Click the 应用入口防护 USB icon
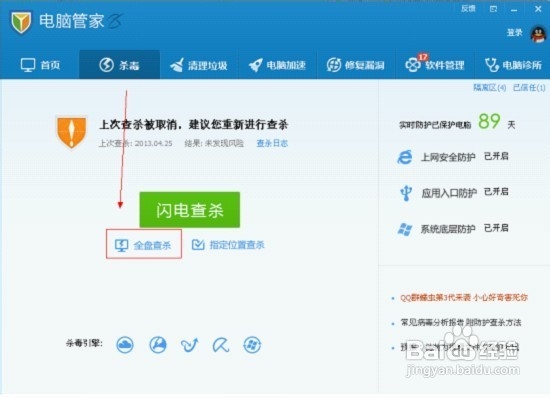This screenshot has height=398, width=550. coord(406,193)
